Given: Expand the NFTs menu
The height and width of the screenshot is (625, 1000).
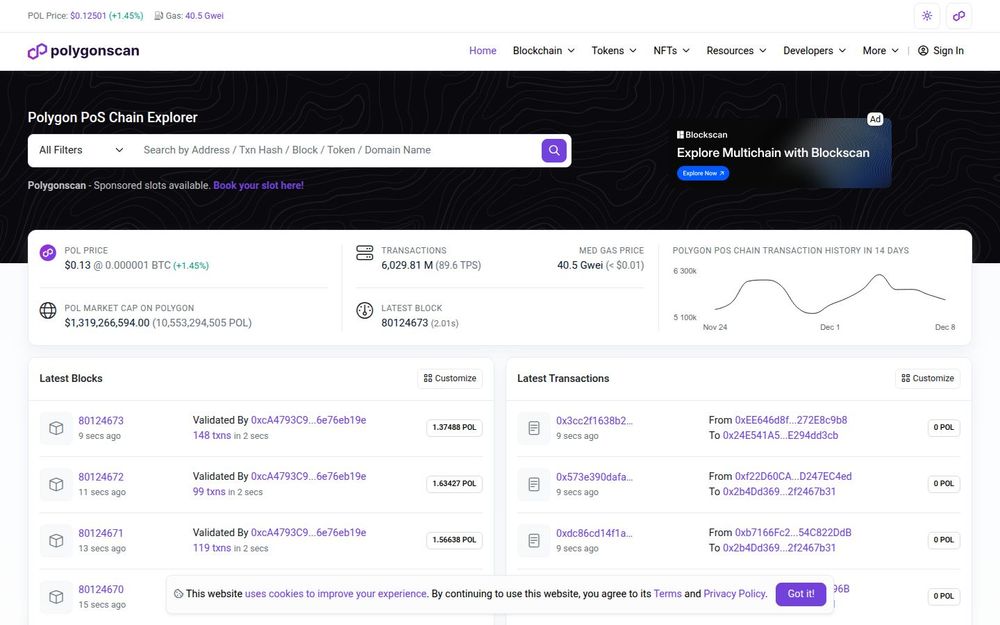Looking at the screenshot, I should [671, 51].
